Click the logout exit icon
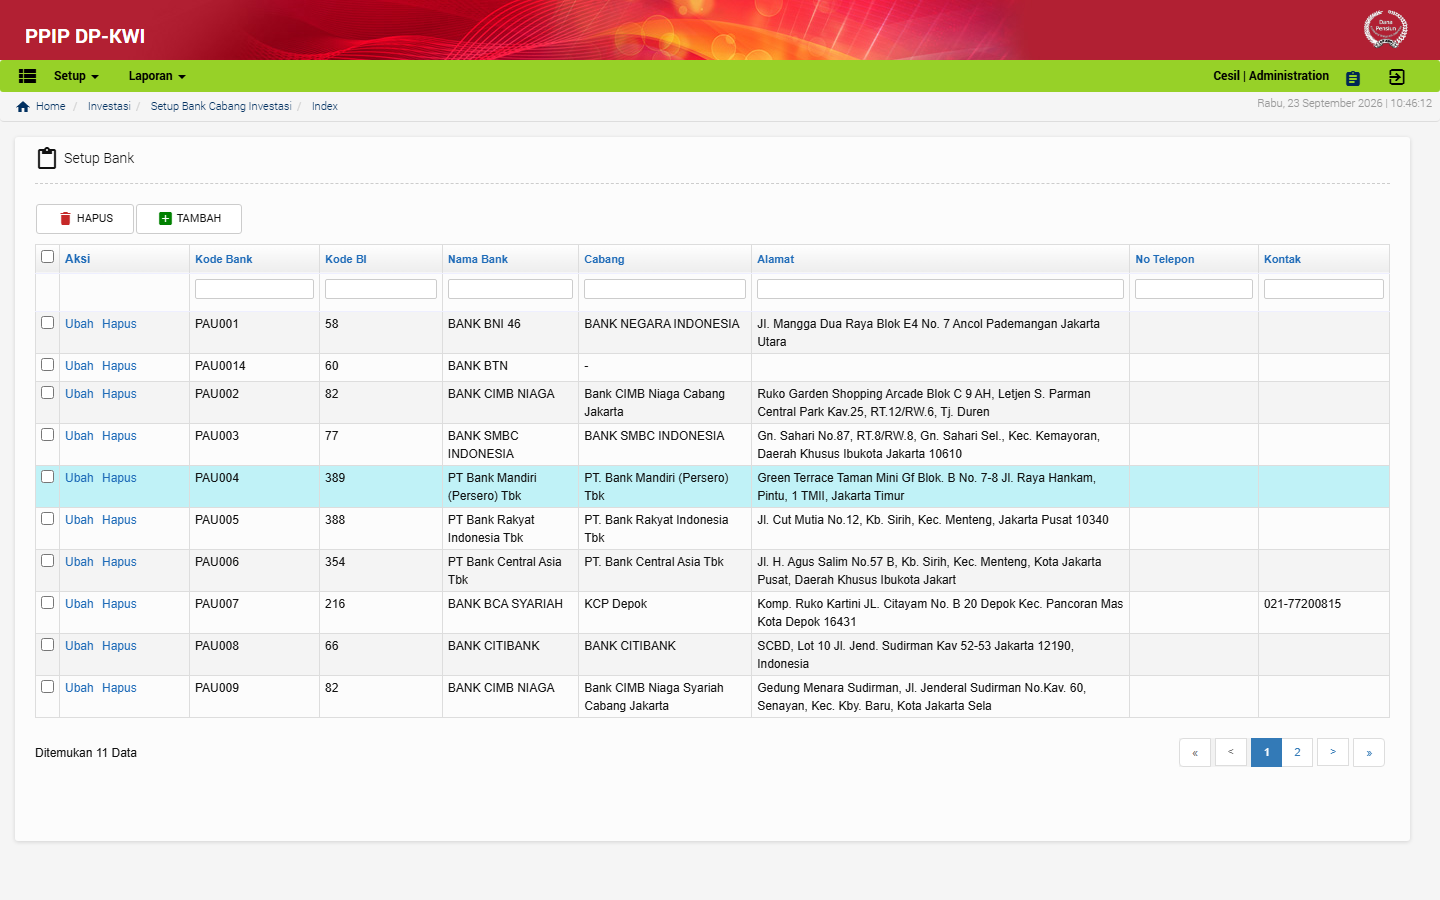This screenshot has height=900, width=1440. tap(1397, 77)
